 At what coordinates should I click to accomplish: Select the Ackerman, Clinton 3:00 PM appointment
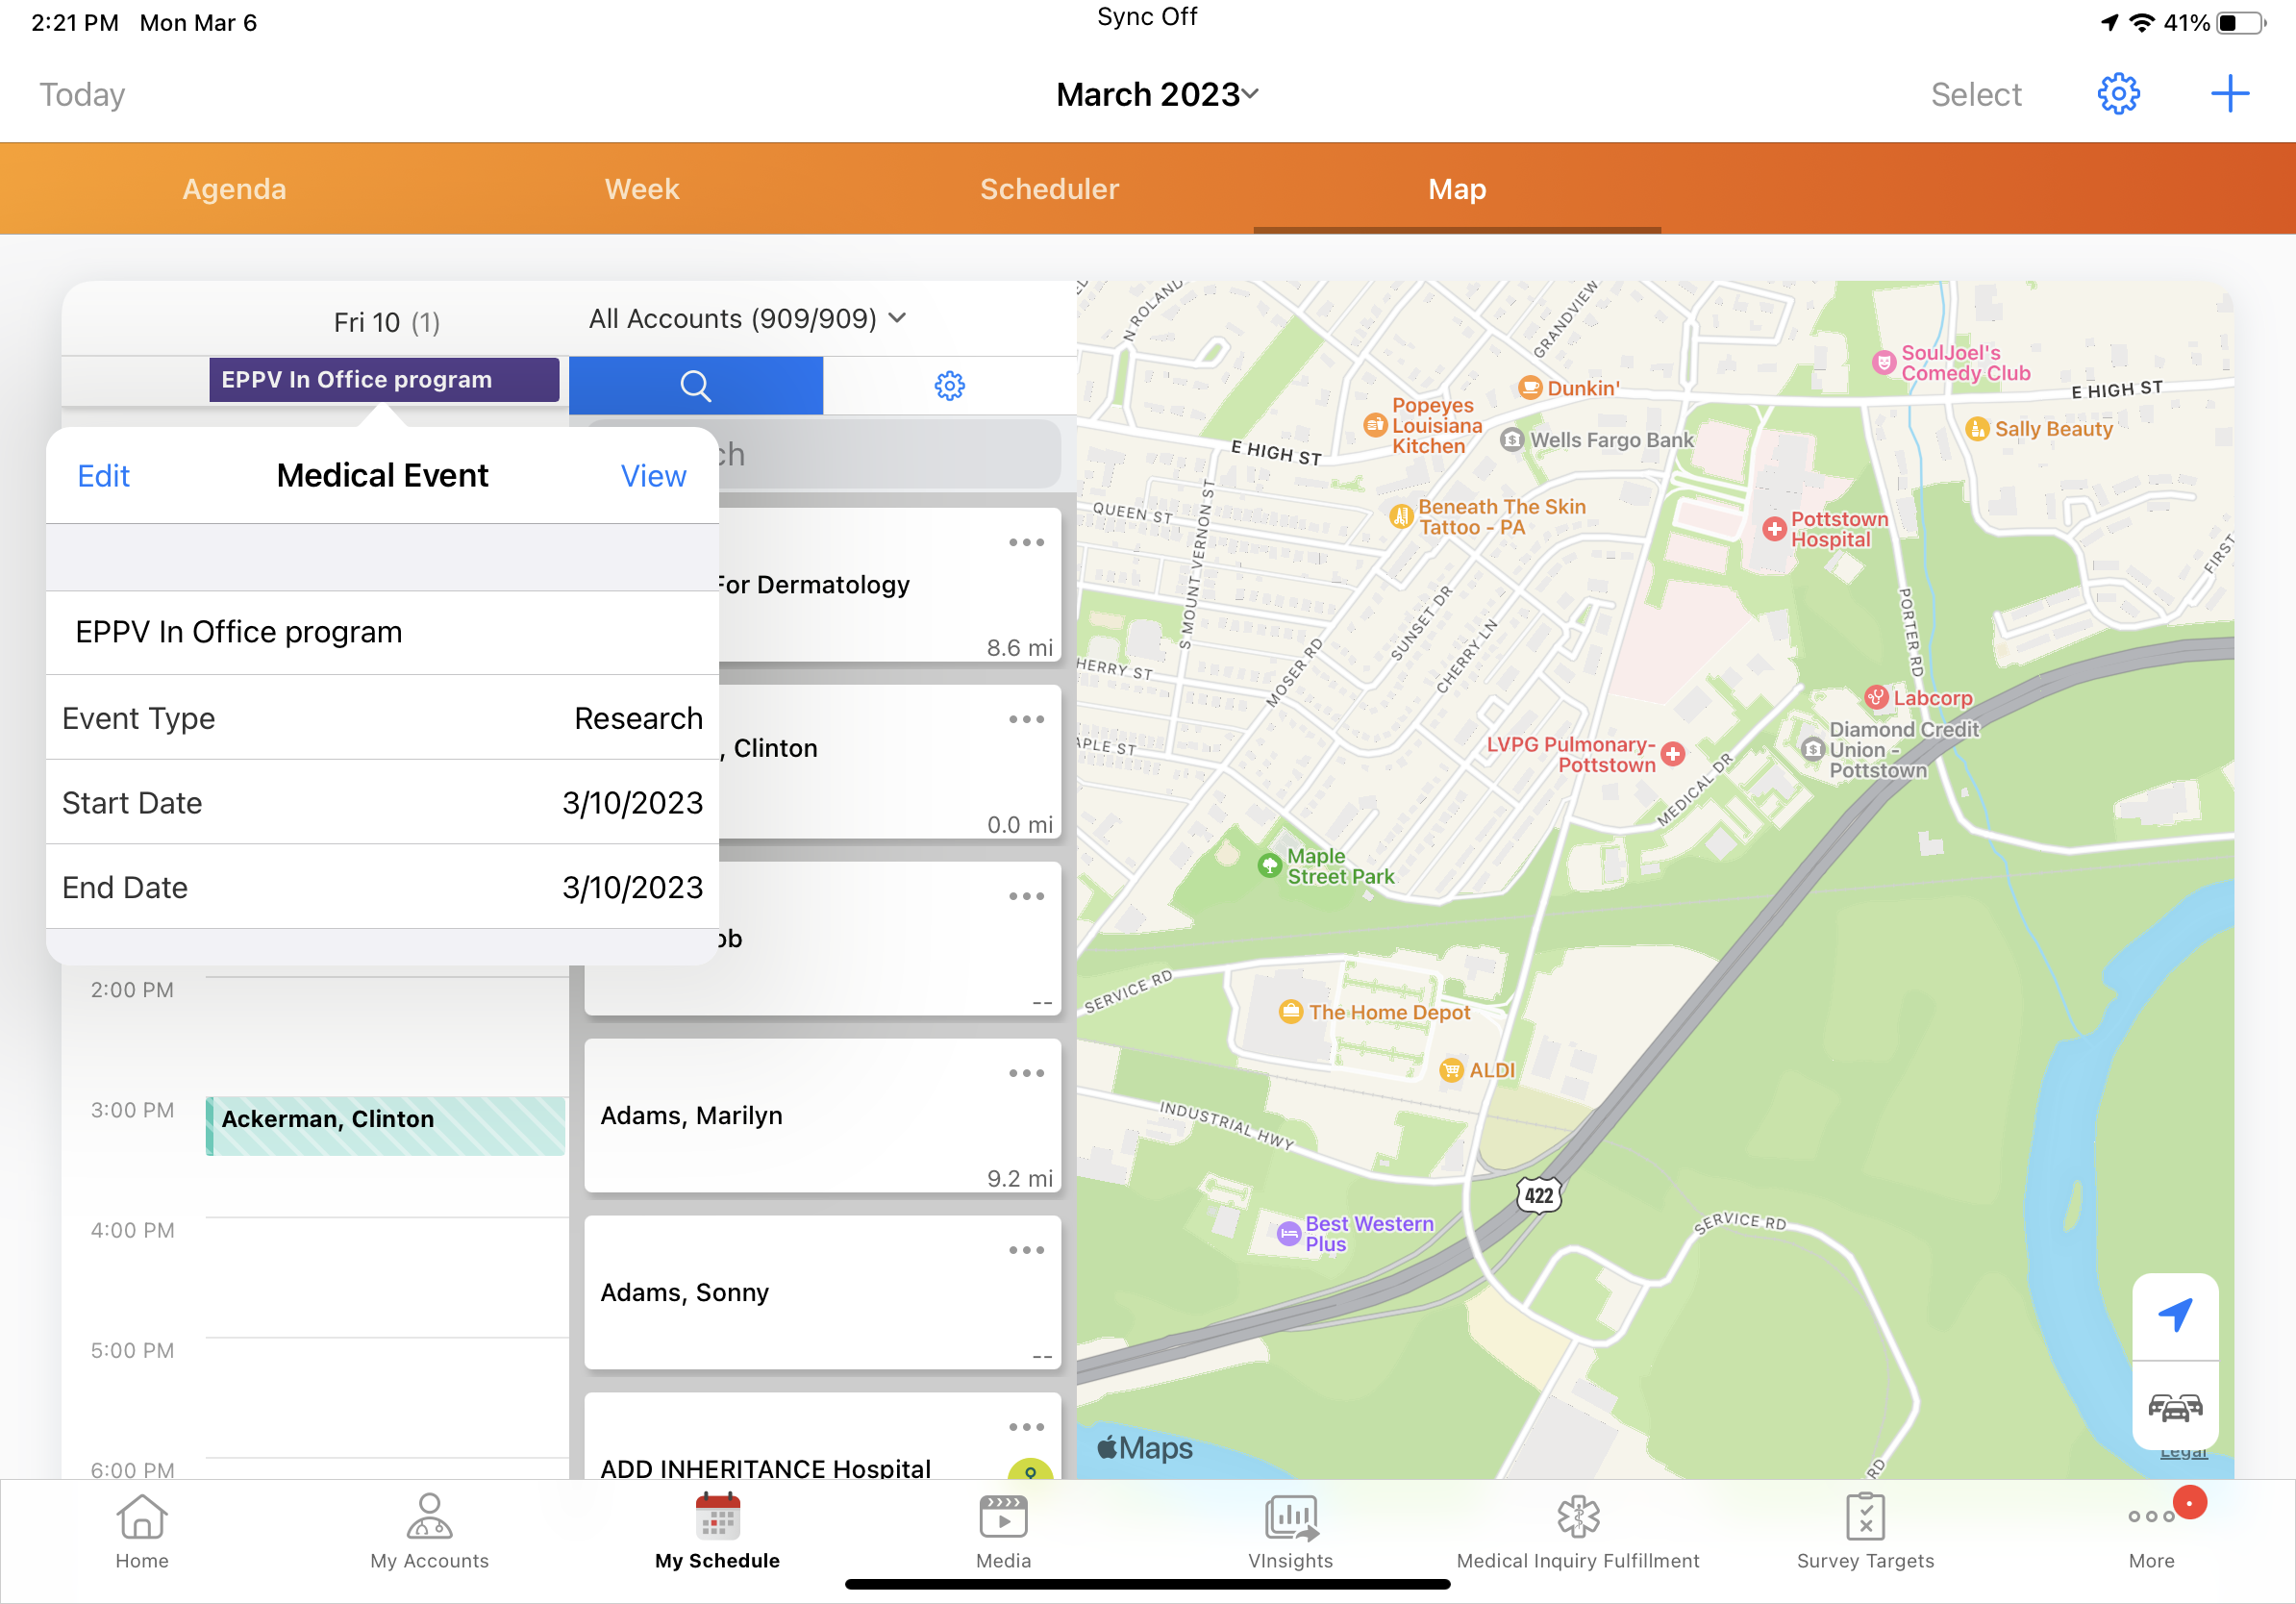pyautogui.click(x=385, y=1125)
